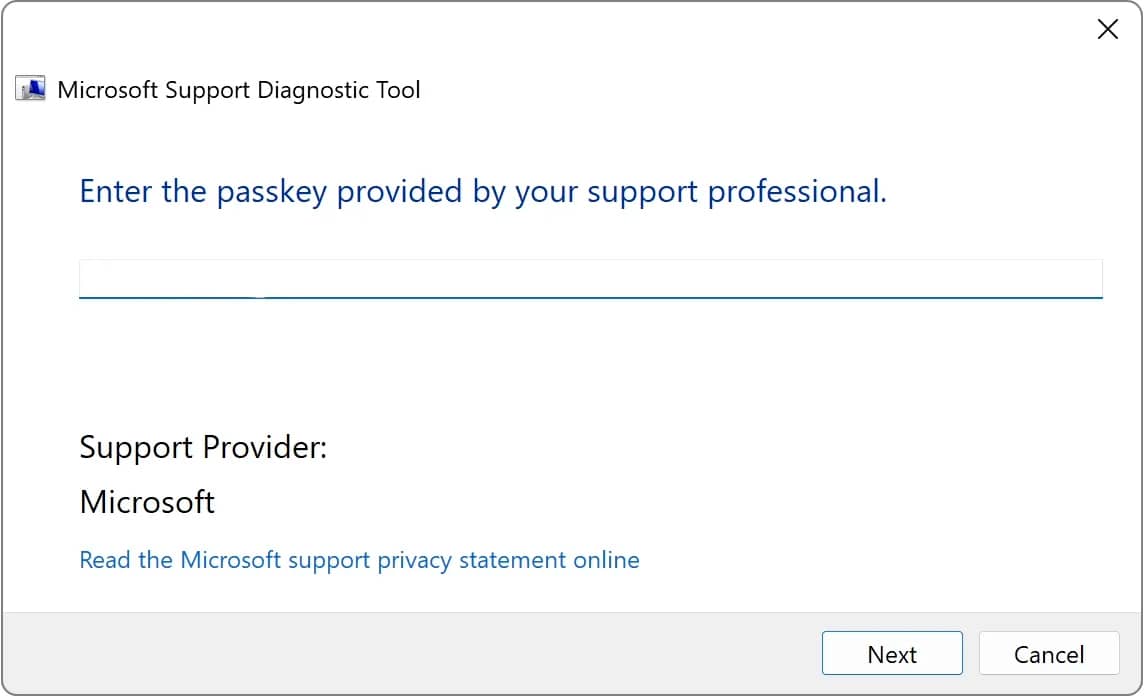This screenshot has height=696, width=1144.
Task: Click the "Microsoft Support Diagnostic Tool" title text
Action: point(239,90)
